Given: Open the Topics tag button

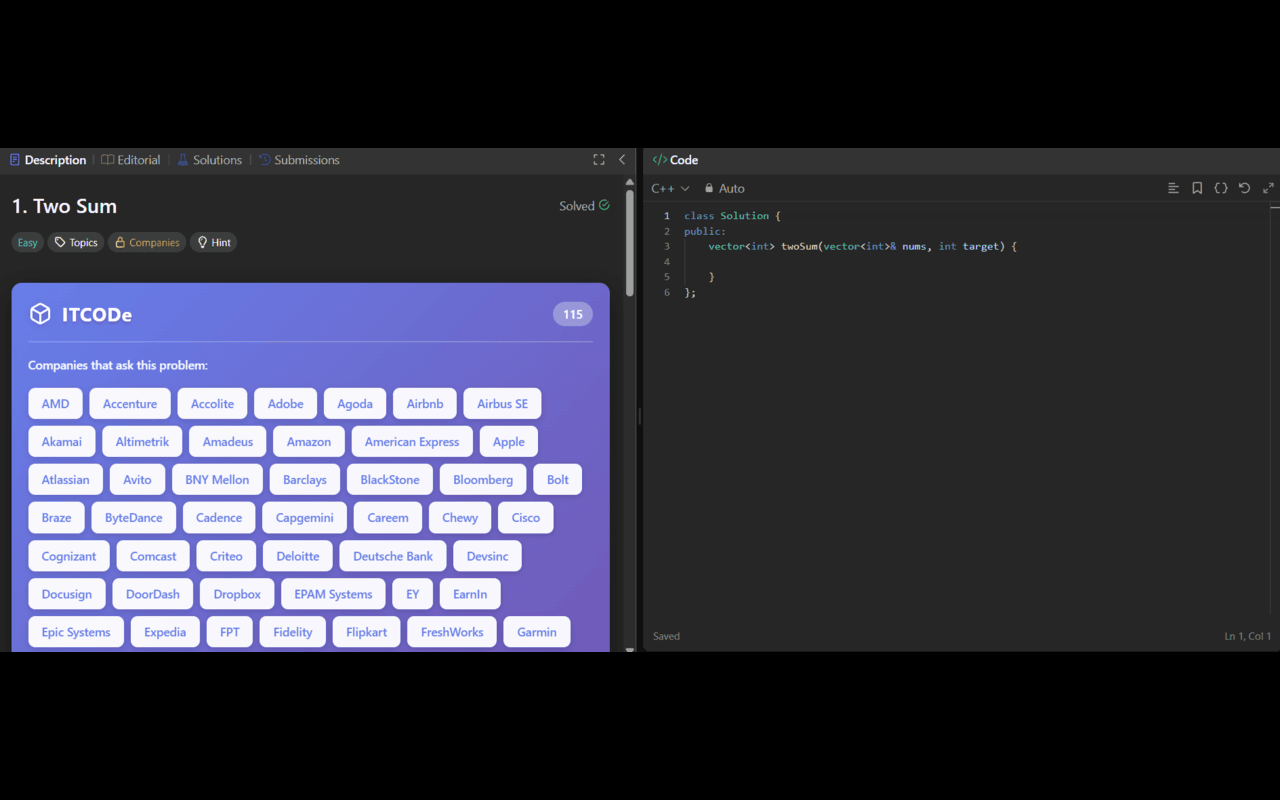Looking at the screenshot, I should (76, 242).
